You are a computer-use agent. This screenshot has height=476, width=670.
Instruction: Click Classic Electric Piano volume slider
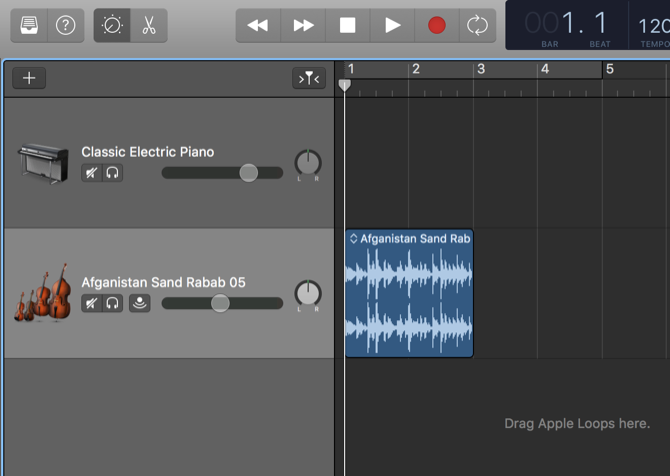[248, 173]
